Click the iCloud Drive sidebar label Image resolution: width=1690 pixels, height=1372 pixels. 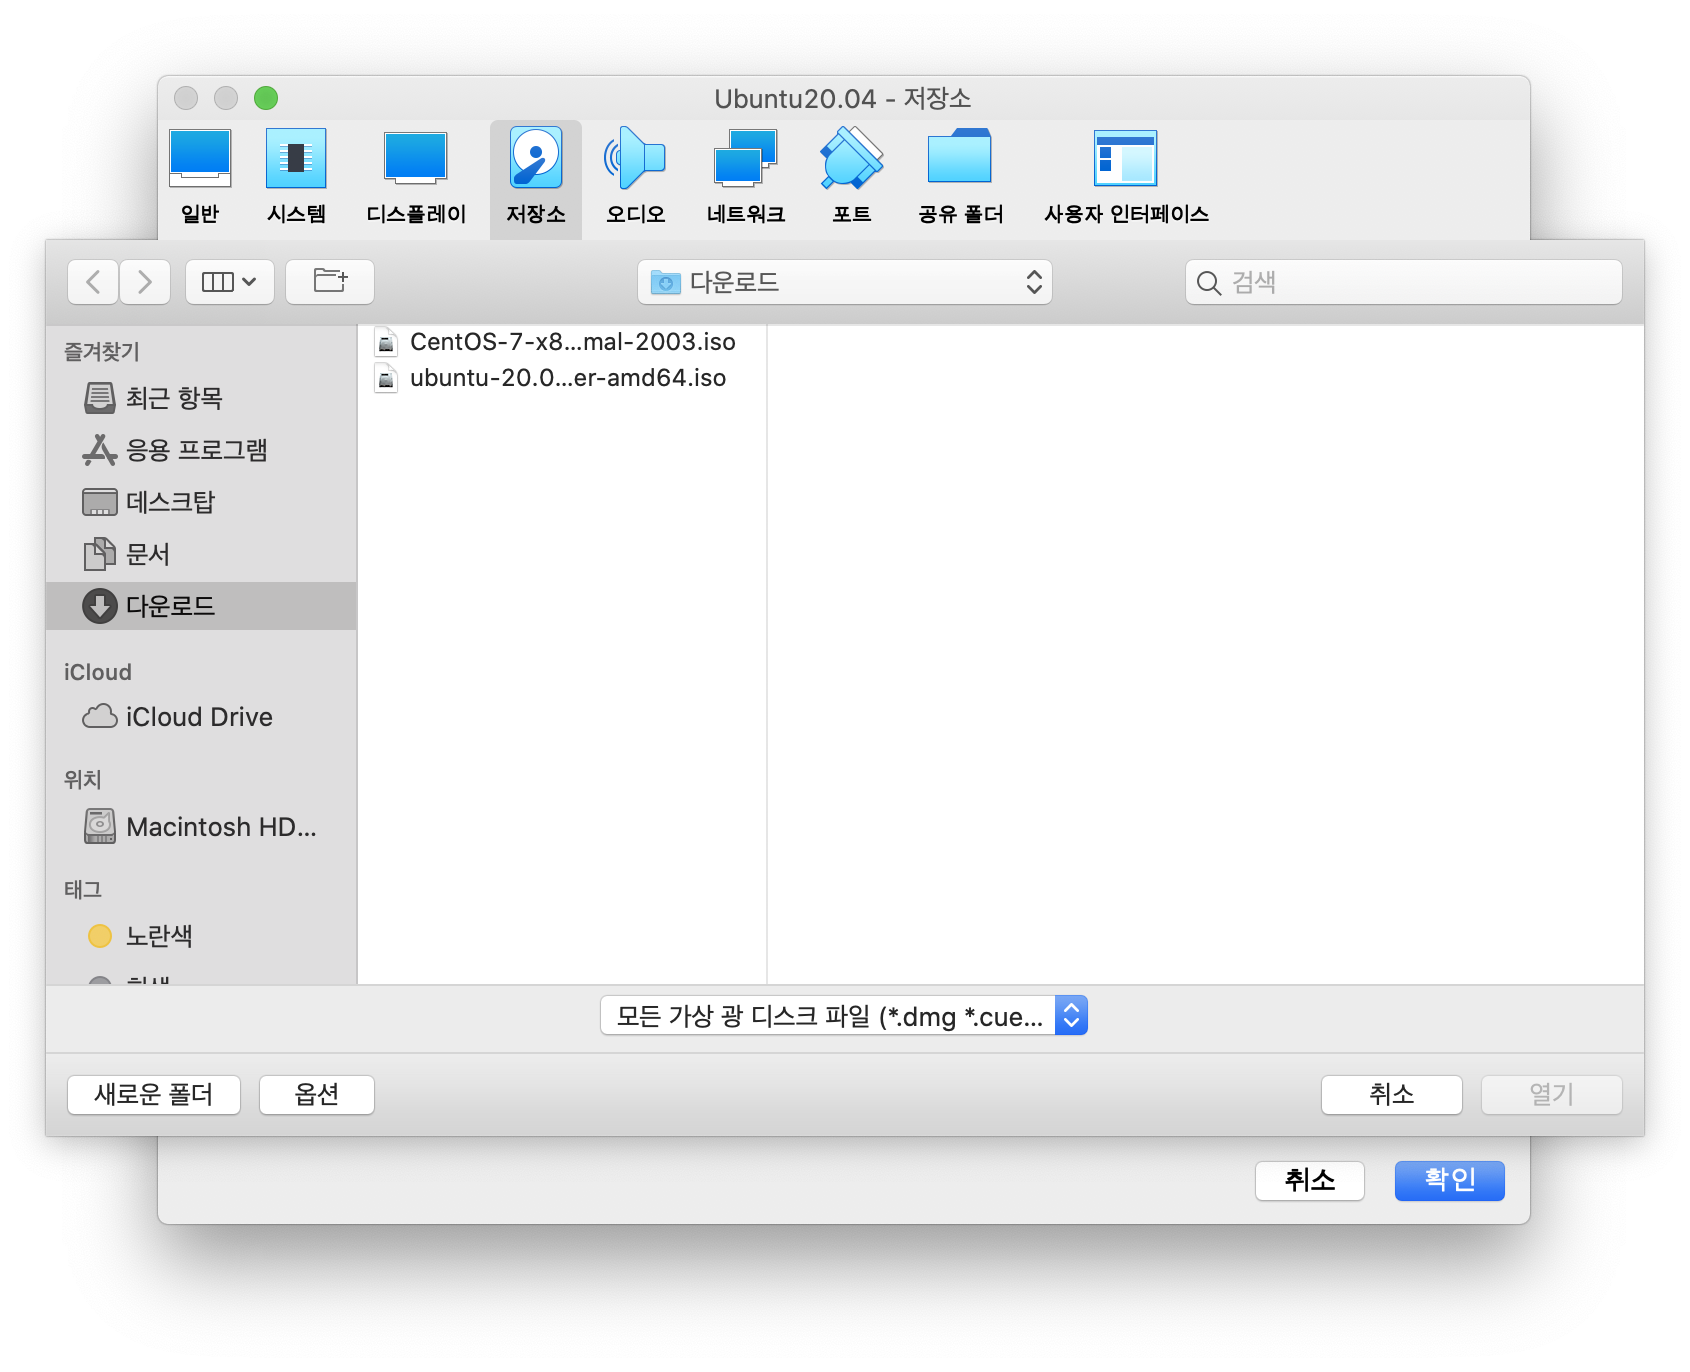(199, 717)
